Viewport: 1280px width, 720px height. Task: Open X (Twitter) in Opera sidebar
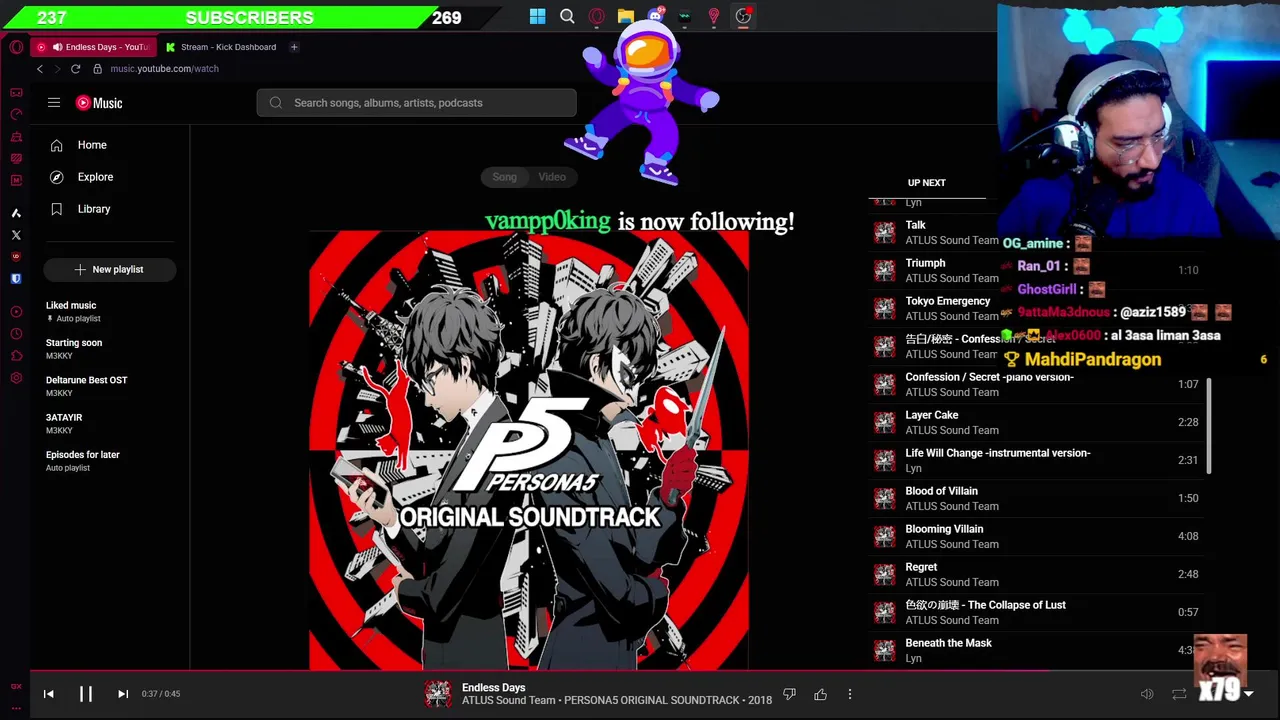[16, 235]
